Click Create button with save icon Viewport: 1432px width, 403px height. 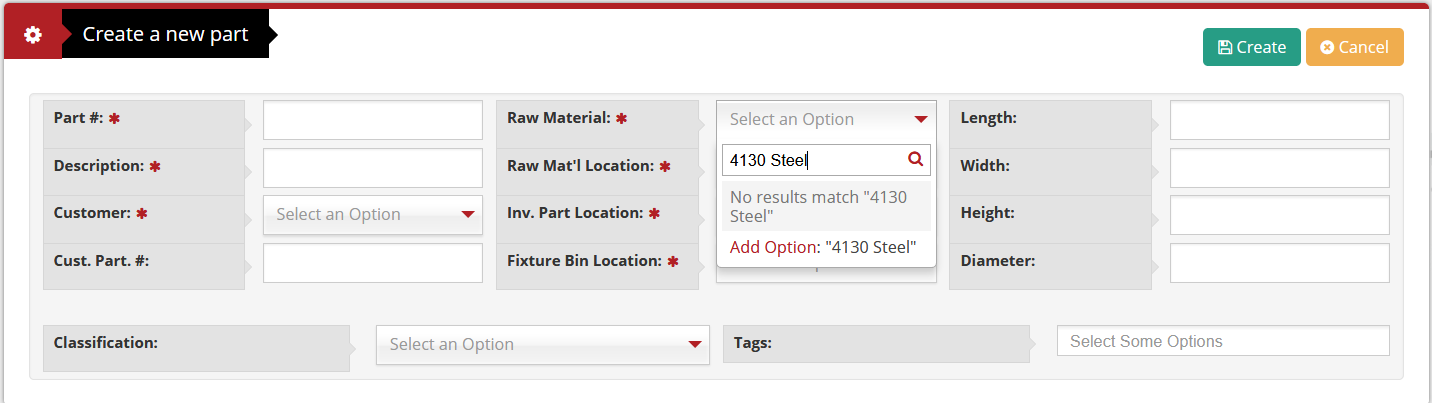(1252, 47)
